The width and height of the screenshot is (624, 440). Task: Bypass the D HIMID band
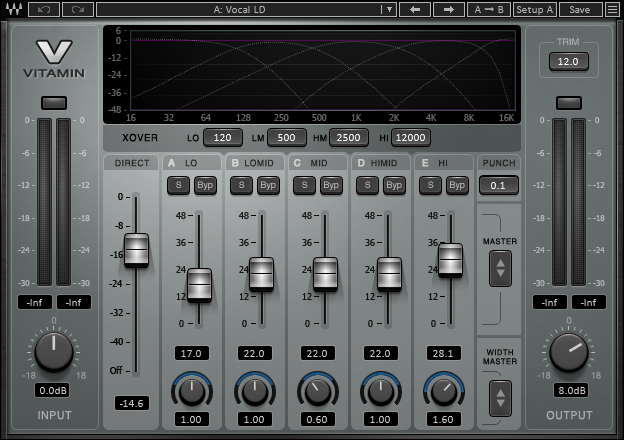coord(394,185)
